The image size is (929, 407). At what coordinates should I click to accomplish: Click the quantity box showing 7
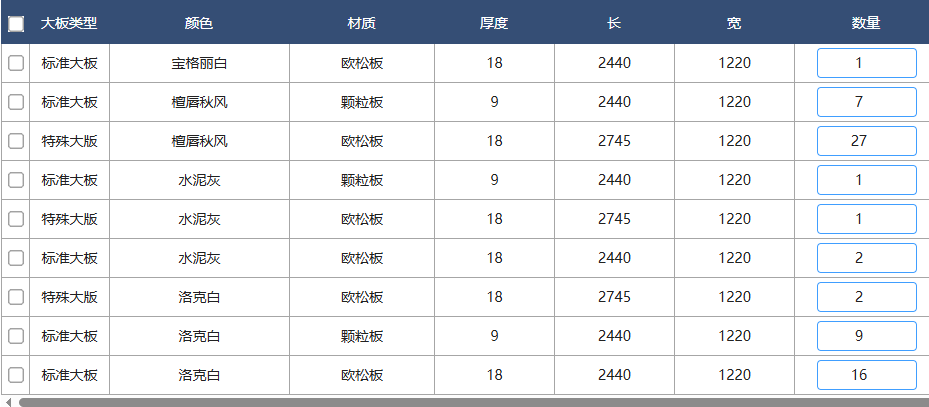click(867, 102)
